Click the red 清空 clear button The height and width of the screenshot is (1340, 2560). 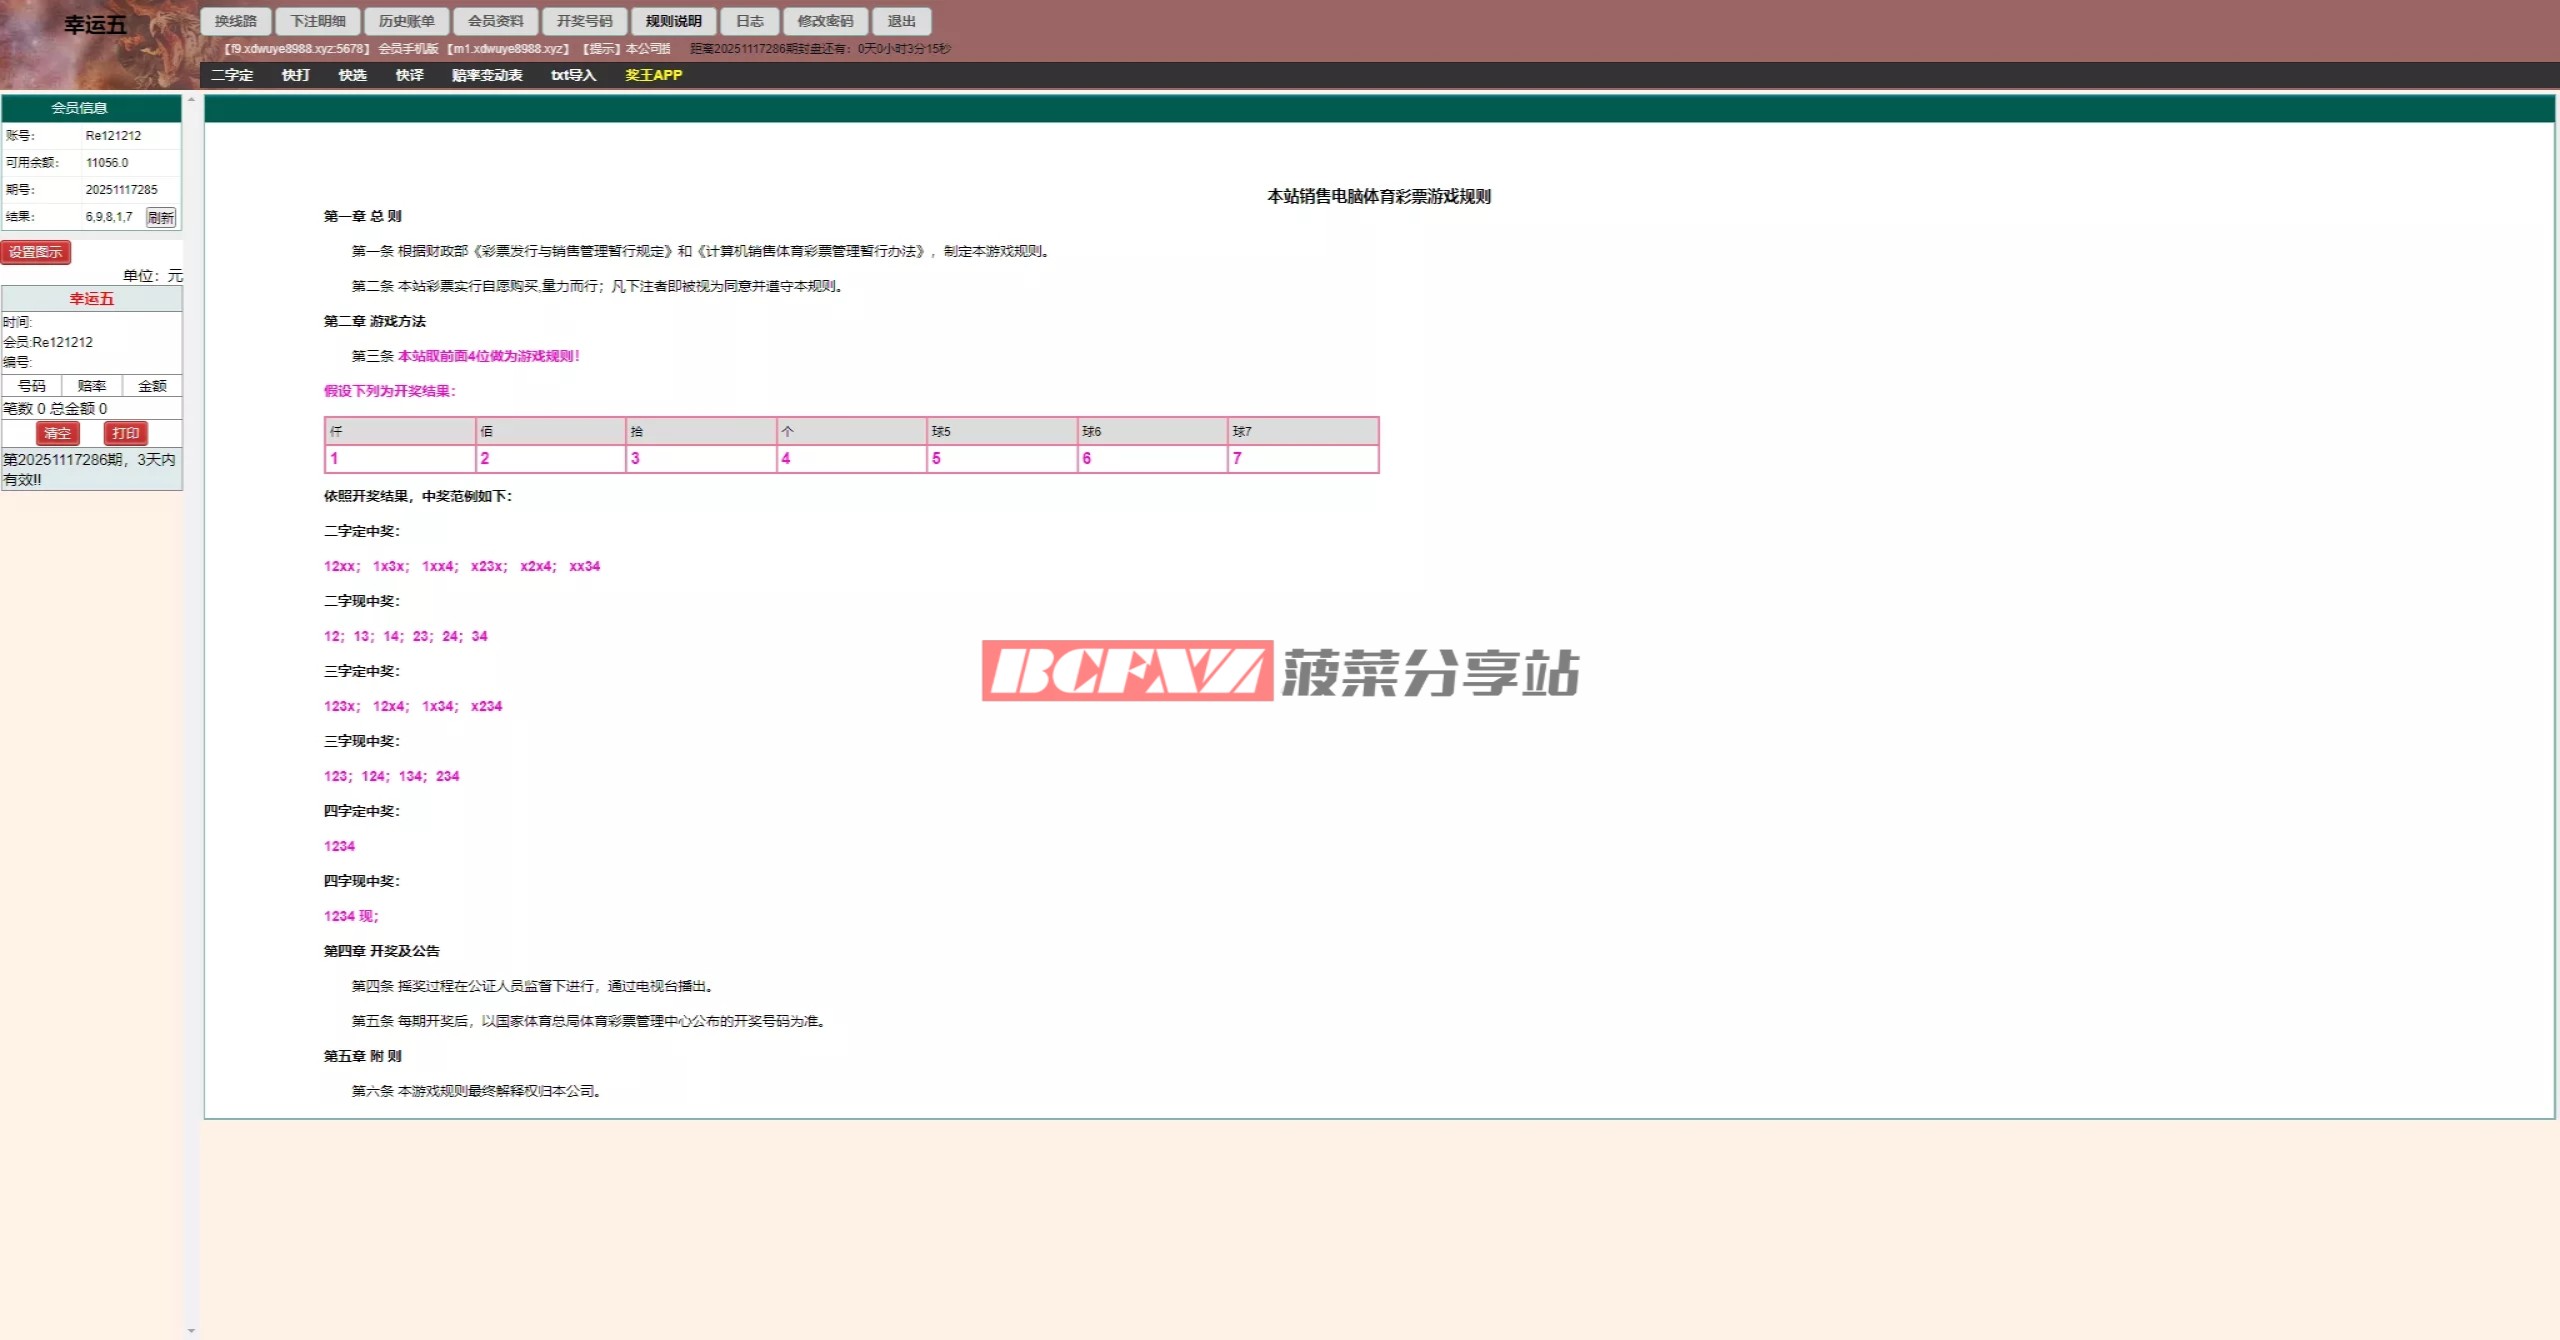pos(57,433)
